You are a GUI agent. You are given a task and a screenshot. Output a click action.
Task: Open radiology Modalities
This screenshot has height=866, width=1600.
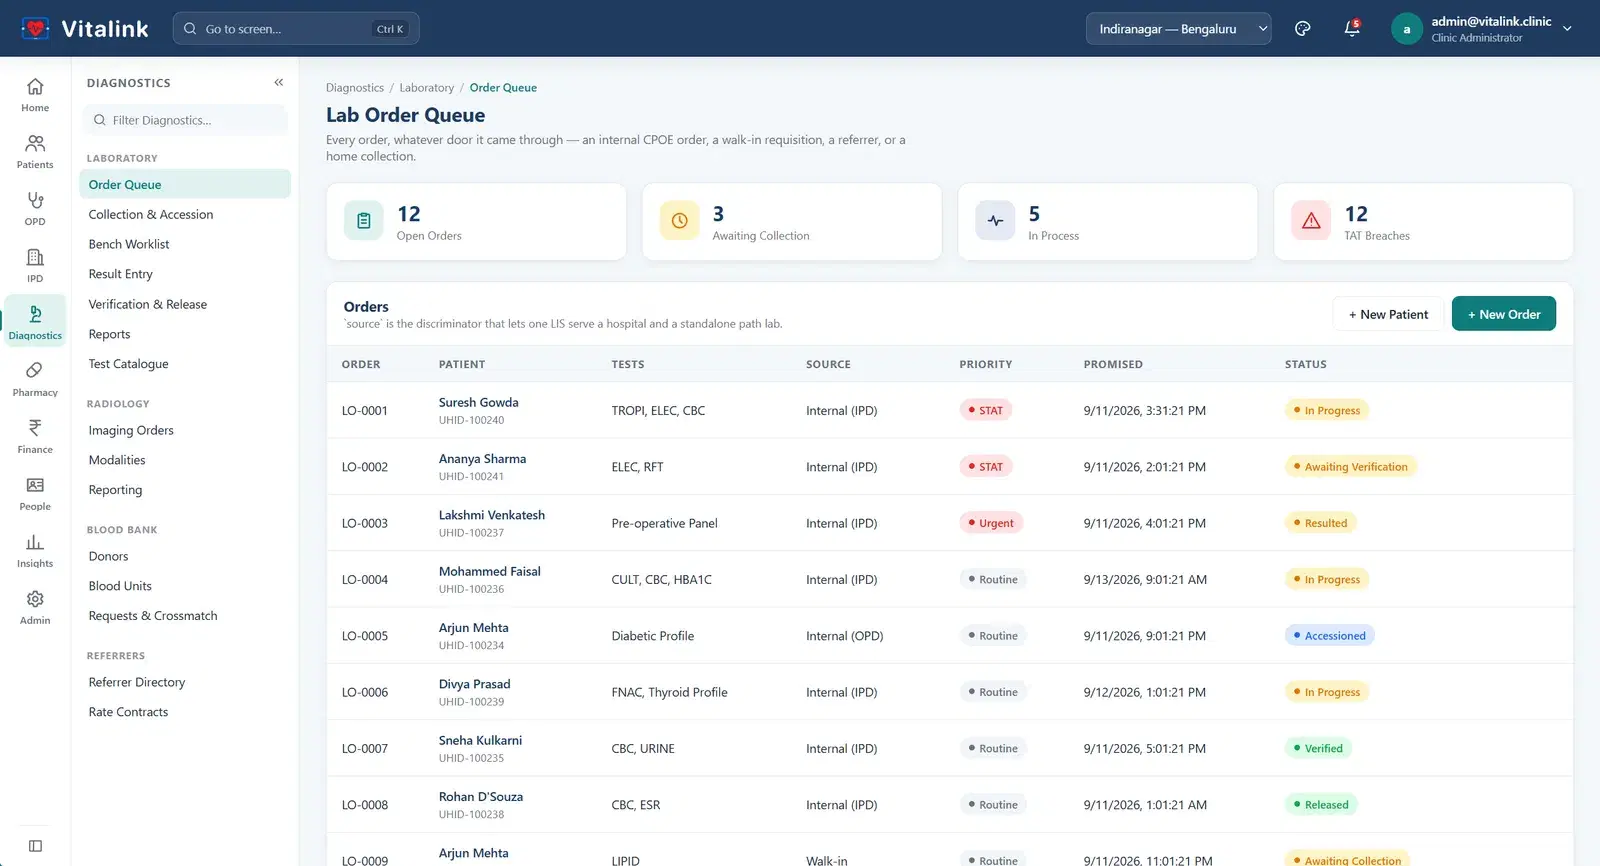(x=185, y=460)
